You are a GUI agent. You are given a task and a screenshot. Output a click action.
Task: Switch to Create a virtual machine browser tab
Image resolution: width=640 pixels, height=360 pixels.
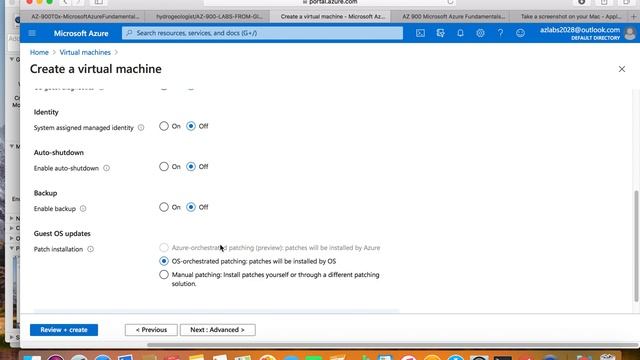tap(333, 17)
